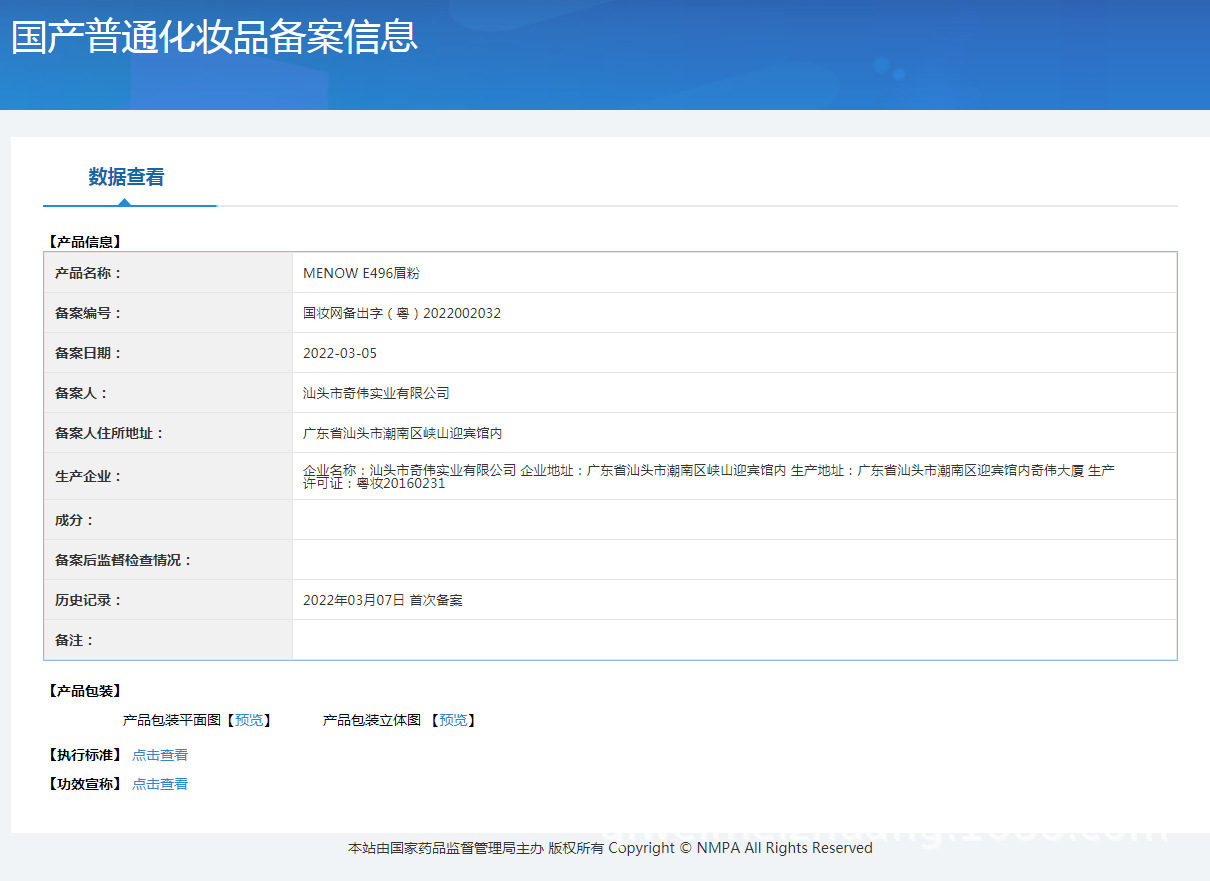Click the 备案人 value 汕头市奇伟实业有限公司
1210x881 pixels.
[x=376, y=393]
